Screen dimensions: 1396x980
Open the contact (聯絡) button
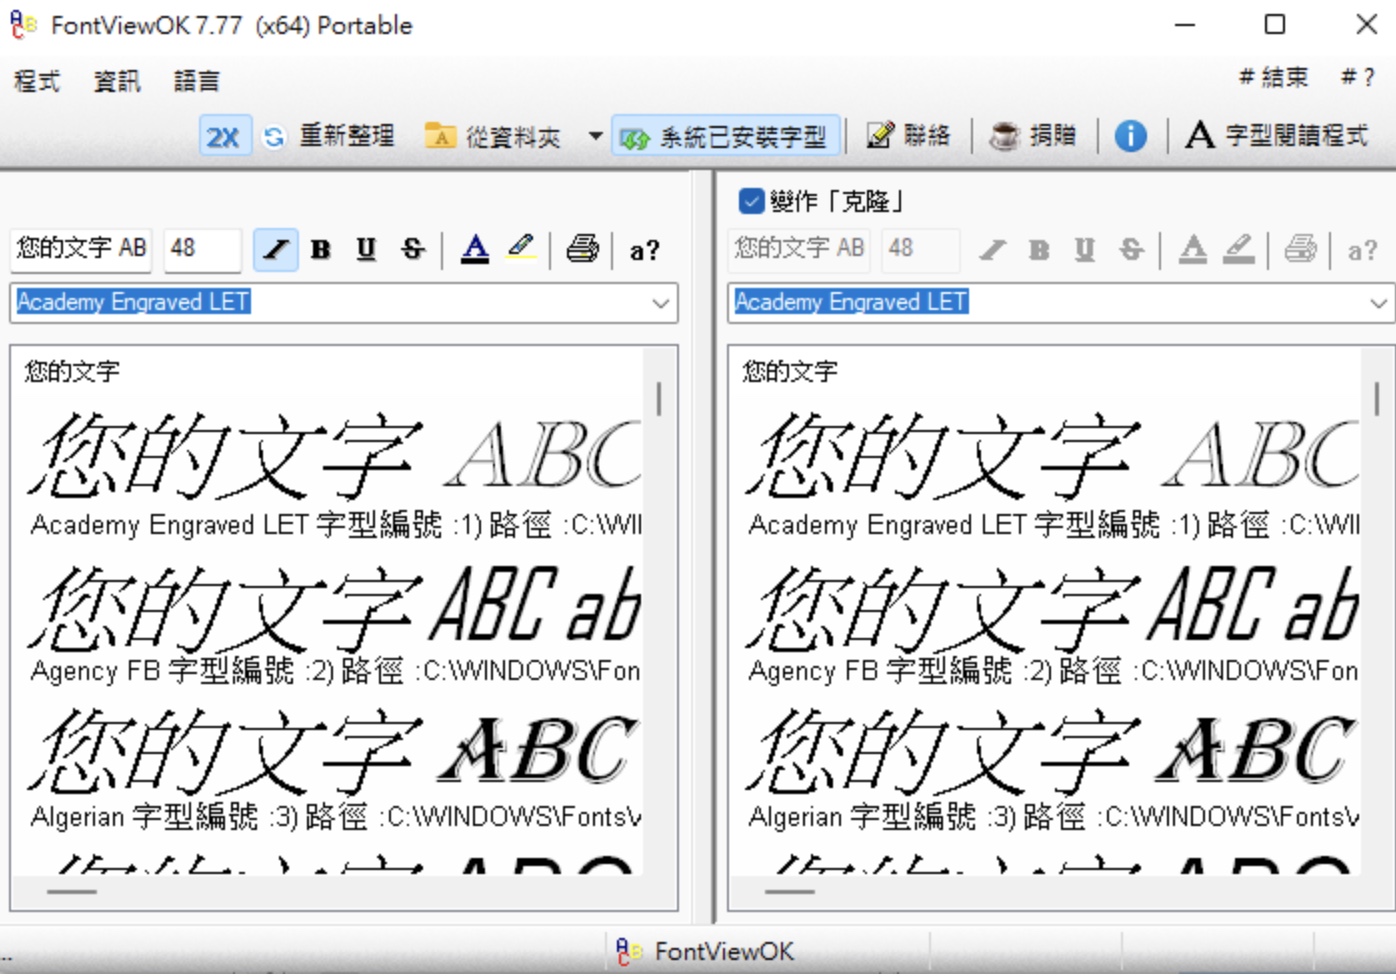pyautogui.click(x=908, y=136)
